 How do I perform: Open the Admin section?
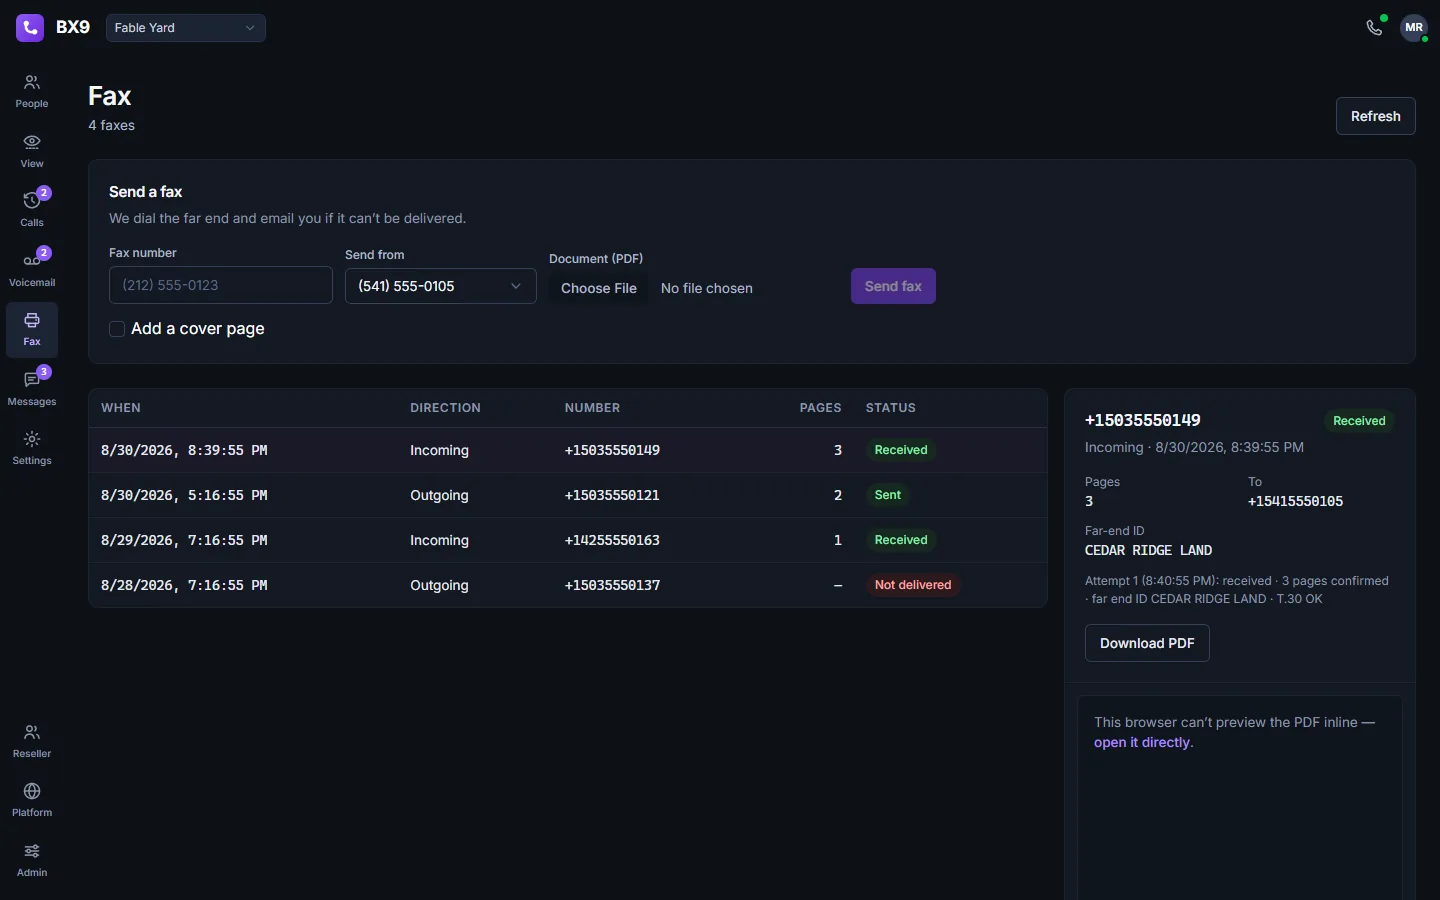pos(32,860)
